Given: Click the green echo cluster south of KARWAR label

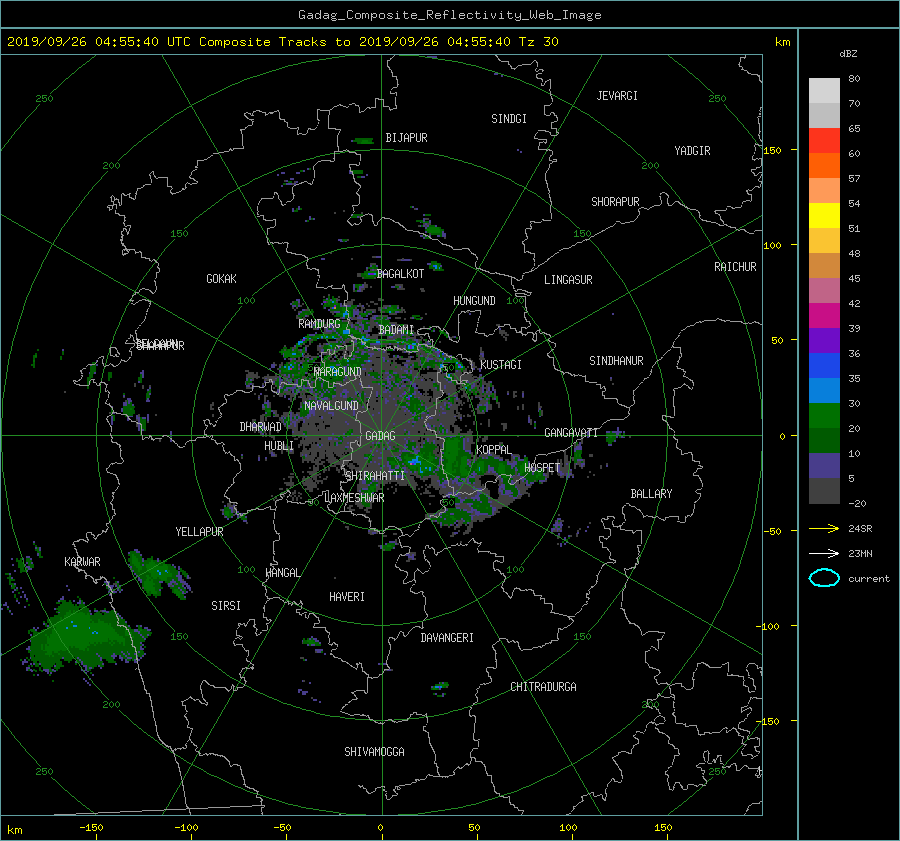Looking at the screenshot, I should pos(86,635).
